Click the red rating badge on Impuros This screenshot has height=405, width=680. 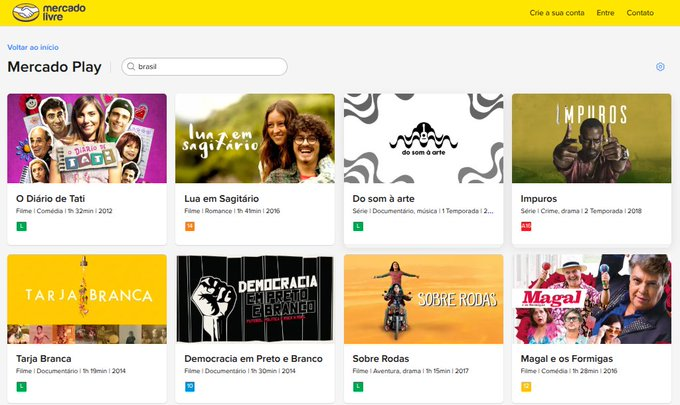pyautogui.click(x=526, y=226)
